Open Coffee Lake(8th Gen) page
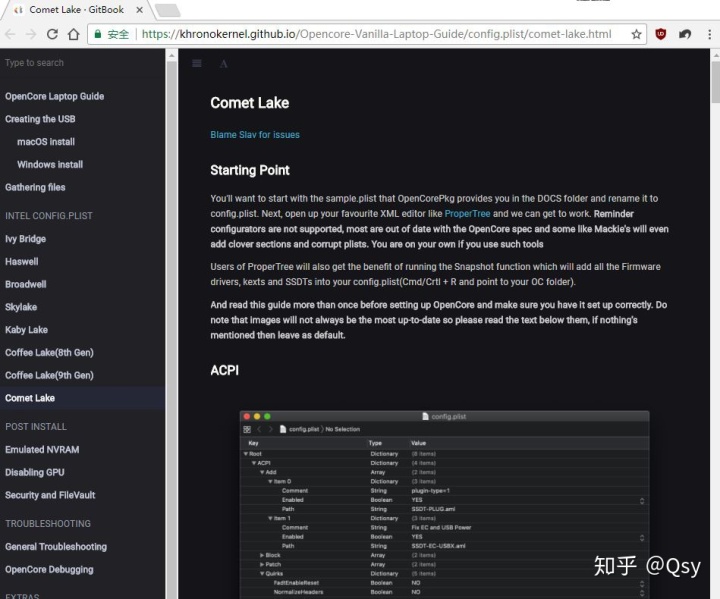The width and height of the screenshot is (720, 599). (x=50, y=353)
